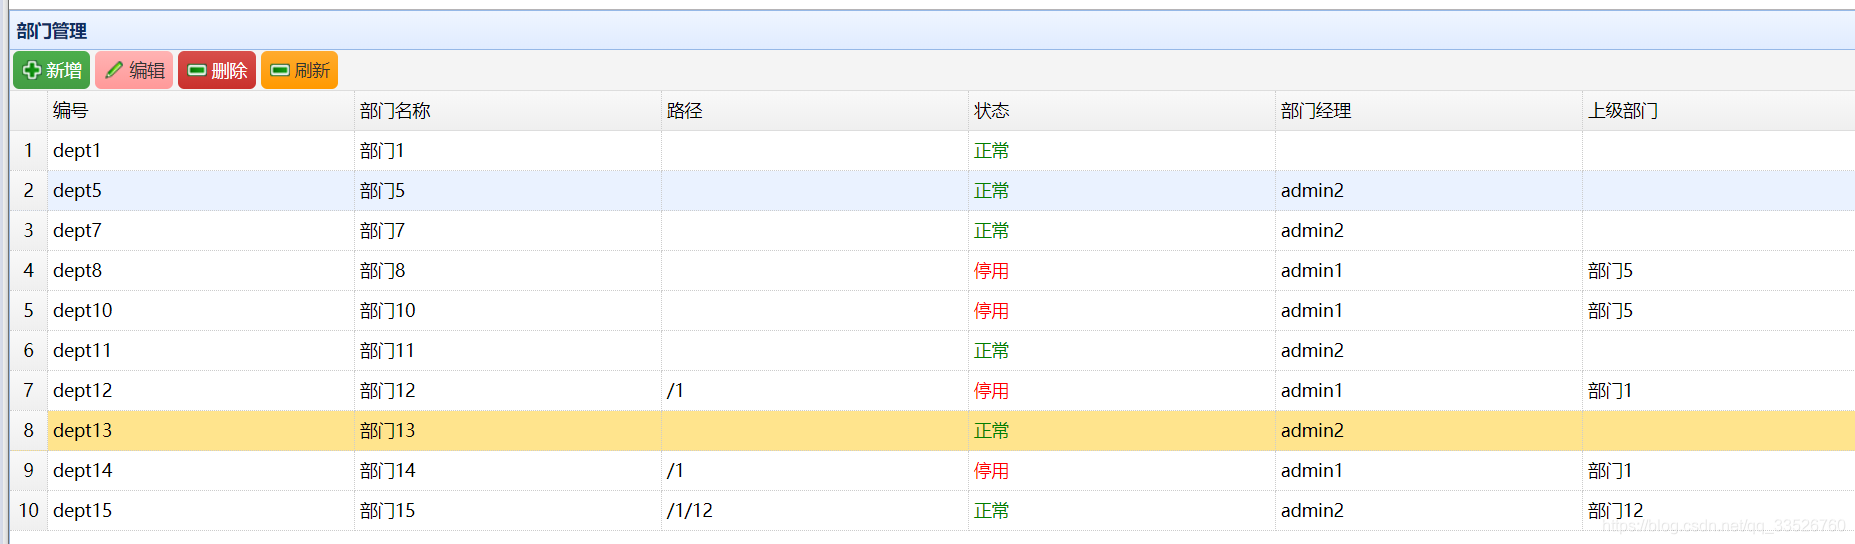The image size is (1855, 544).
Task: Click the 部门8 name cell
Action: (x=508, y=270)
